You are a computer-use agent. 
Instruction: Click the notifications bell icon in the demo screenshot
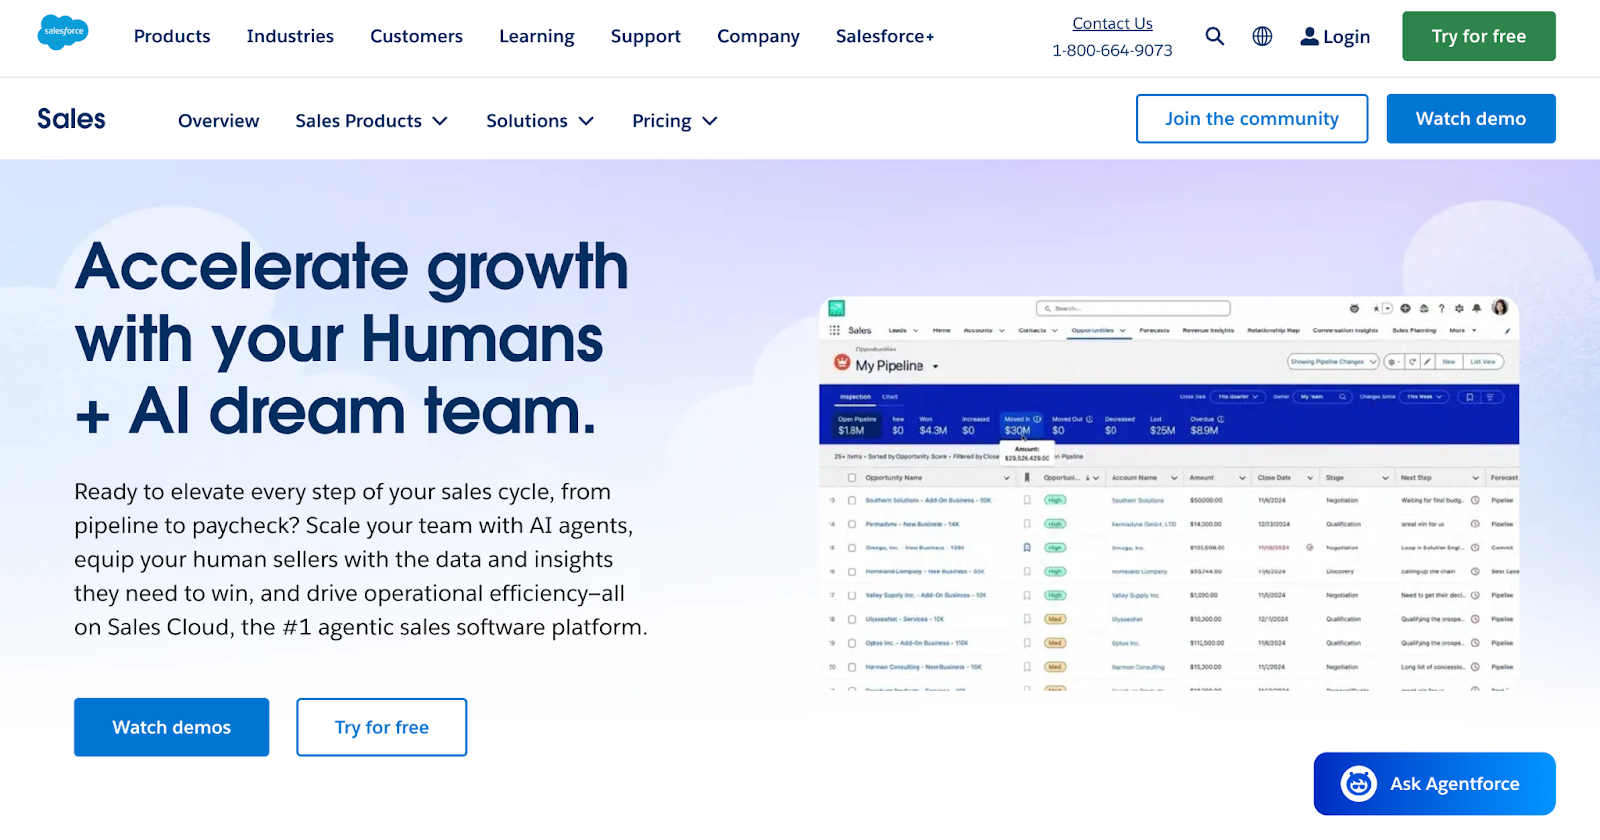(1477, 308)
